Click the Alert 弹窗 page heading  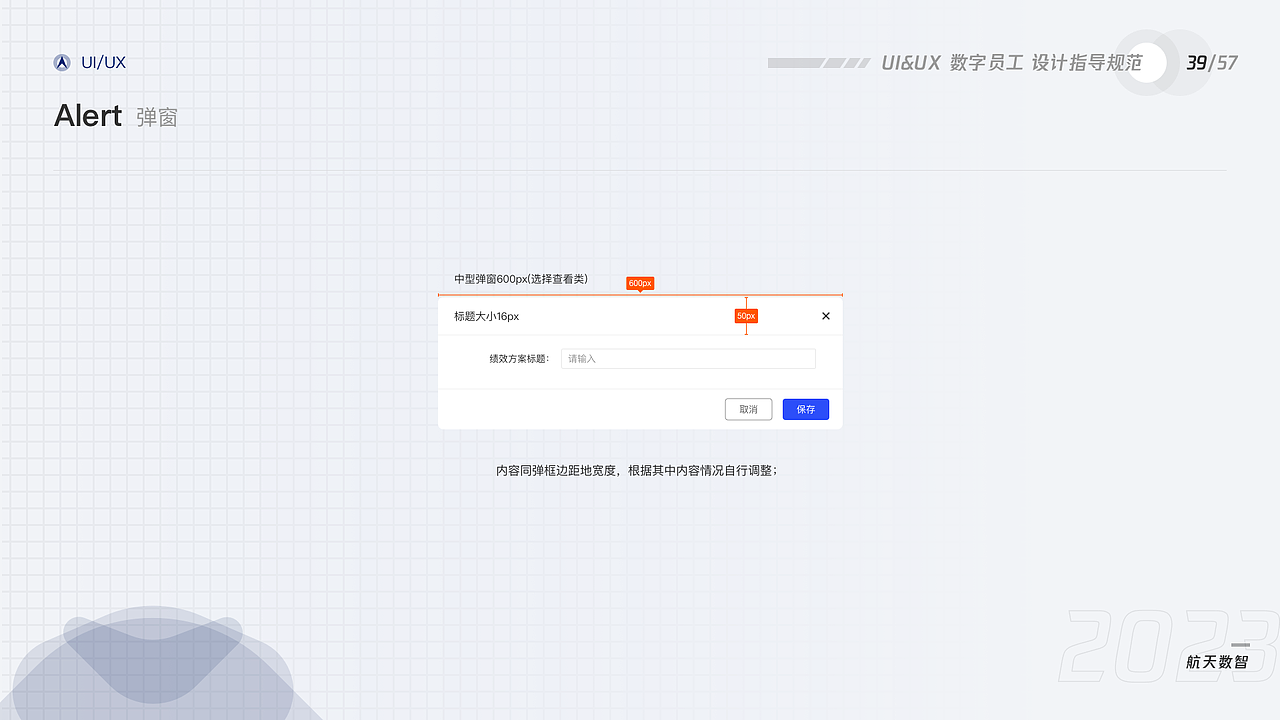click(x=114, y=116)
